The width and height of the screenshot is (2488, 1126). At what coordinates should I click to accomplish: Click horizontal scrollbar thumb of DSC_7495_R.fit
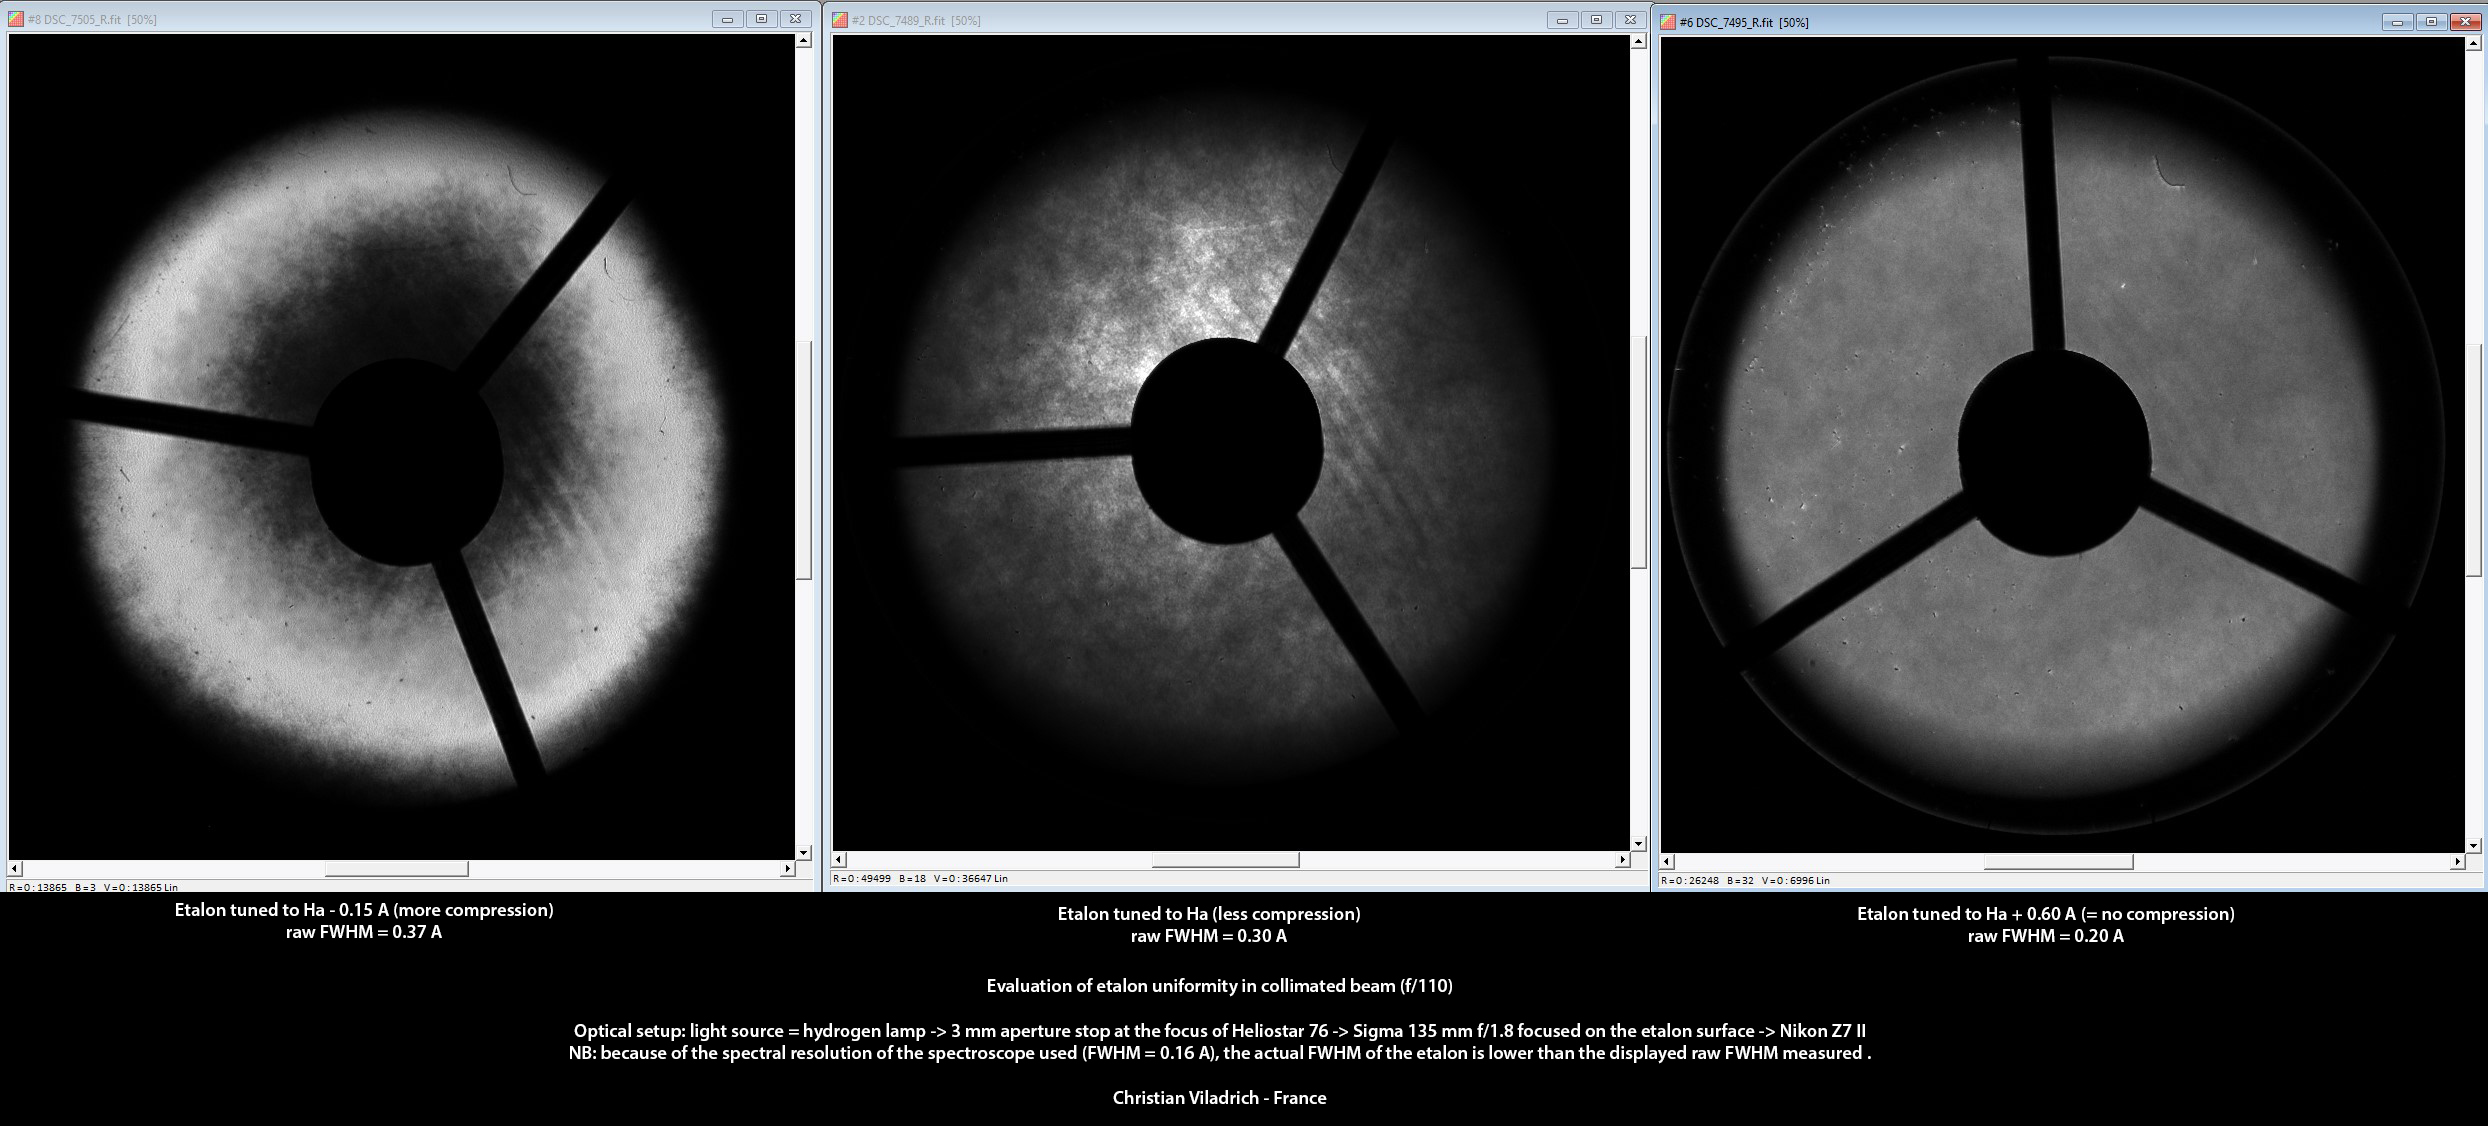point(2058,861)
